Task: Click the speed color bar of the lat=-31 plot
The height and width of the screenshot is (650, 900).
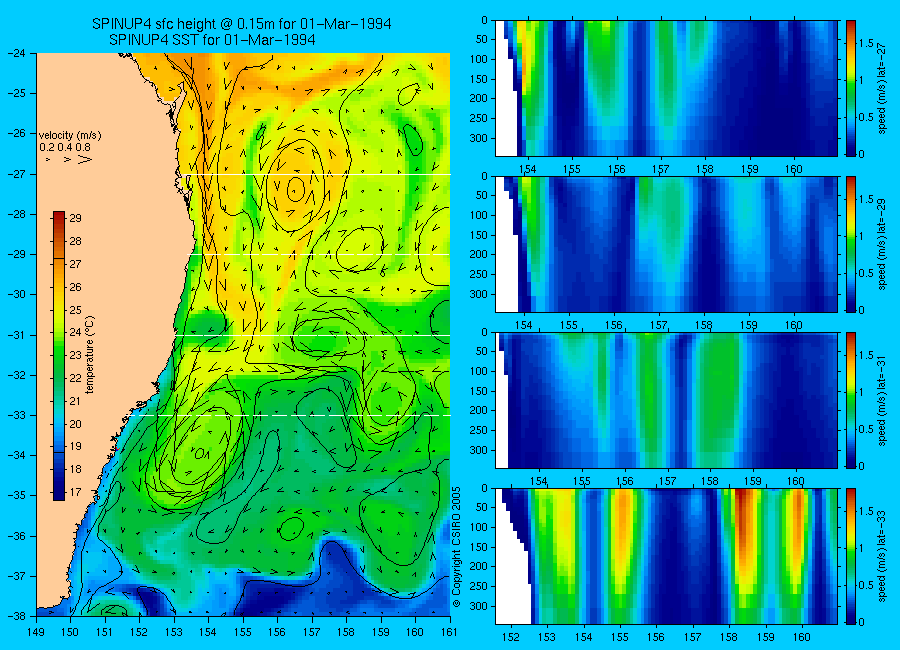Action: coord(850,400)
